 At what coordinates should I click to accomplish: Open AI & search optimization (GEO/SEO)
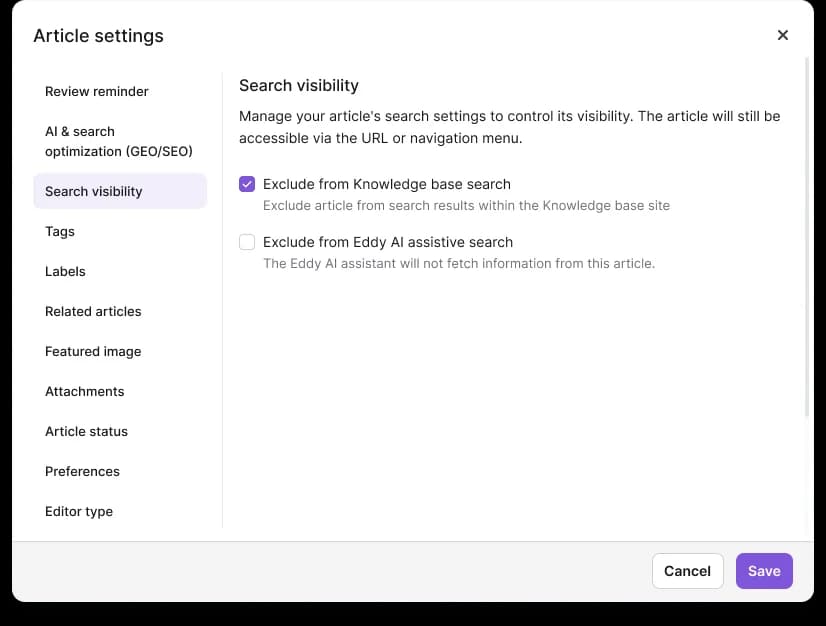pyautogui.click(x=120, y=141)
